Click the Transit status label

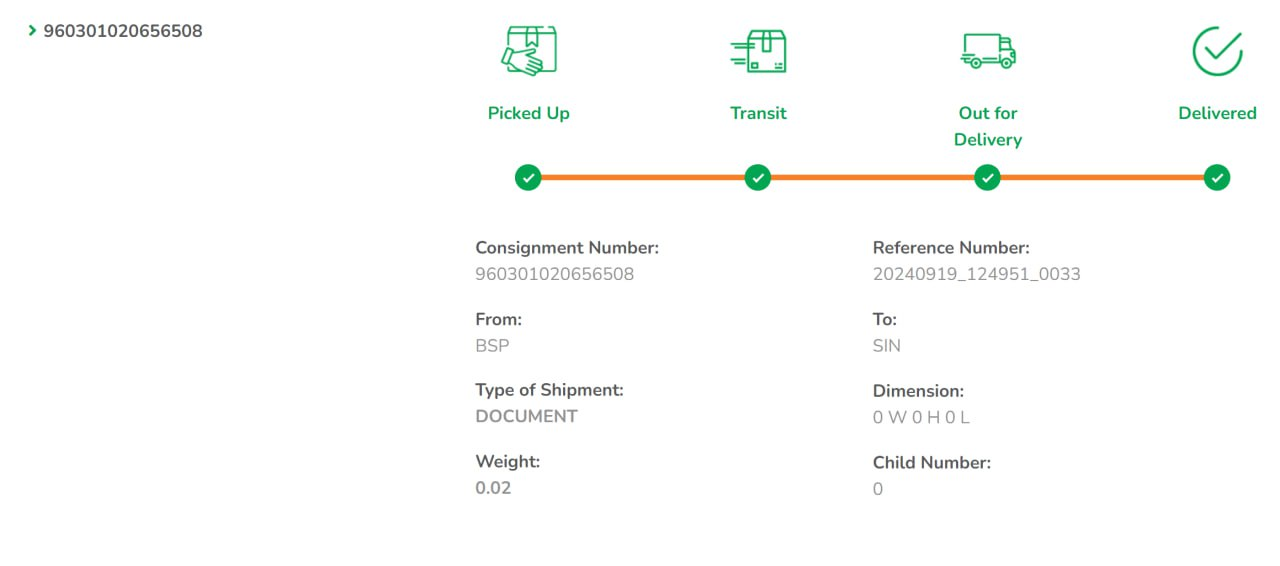click(x=758, y=113)
